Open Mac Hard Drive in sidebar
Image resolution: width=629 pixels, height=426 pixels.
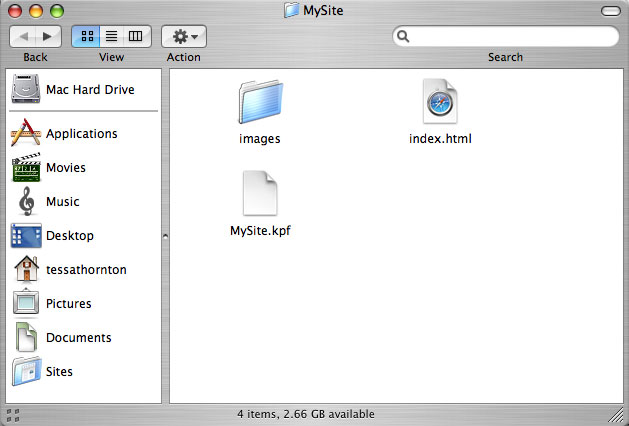tap(73, 89)
